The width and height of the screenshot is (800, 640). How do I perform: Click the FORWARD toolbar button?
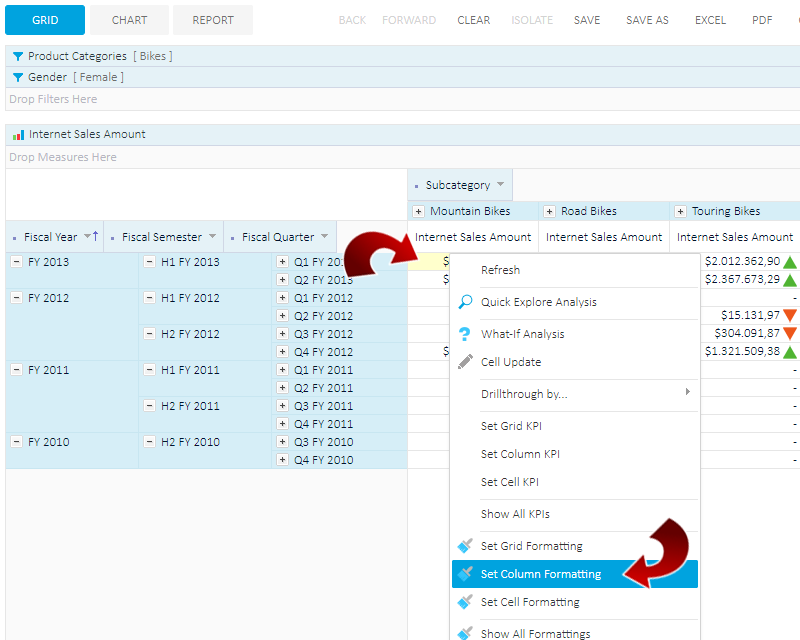tap(409, 20)
